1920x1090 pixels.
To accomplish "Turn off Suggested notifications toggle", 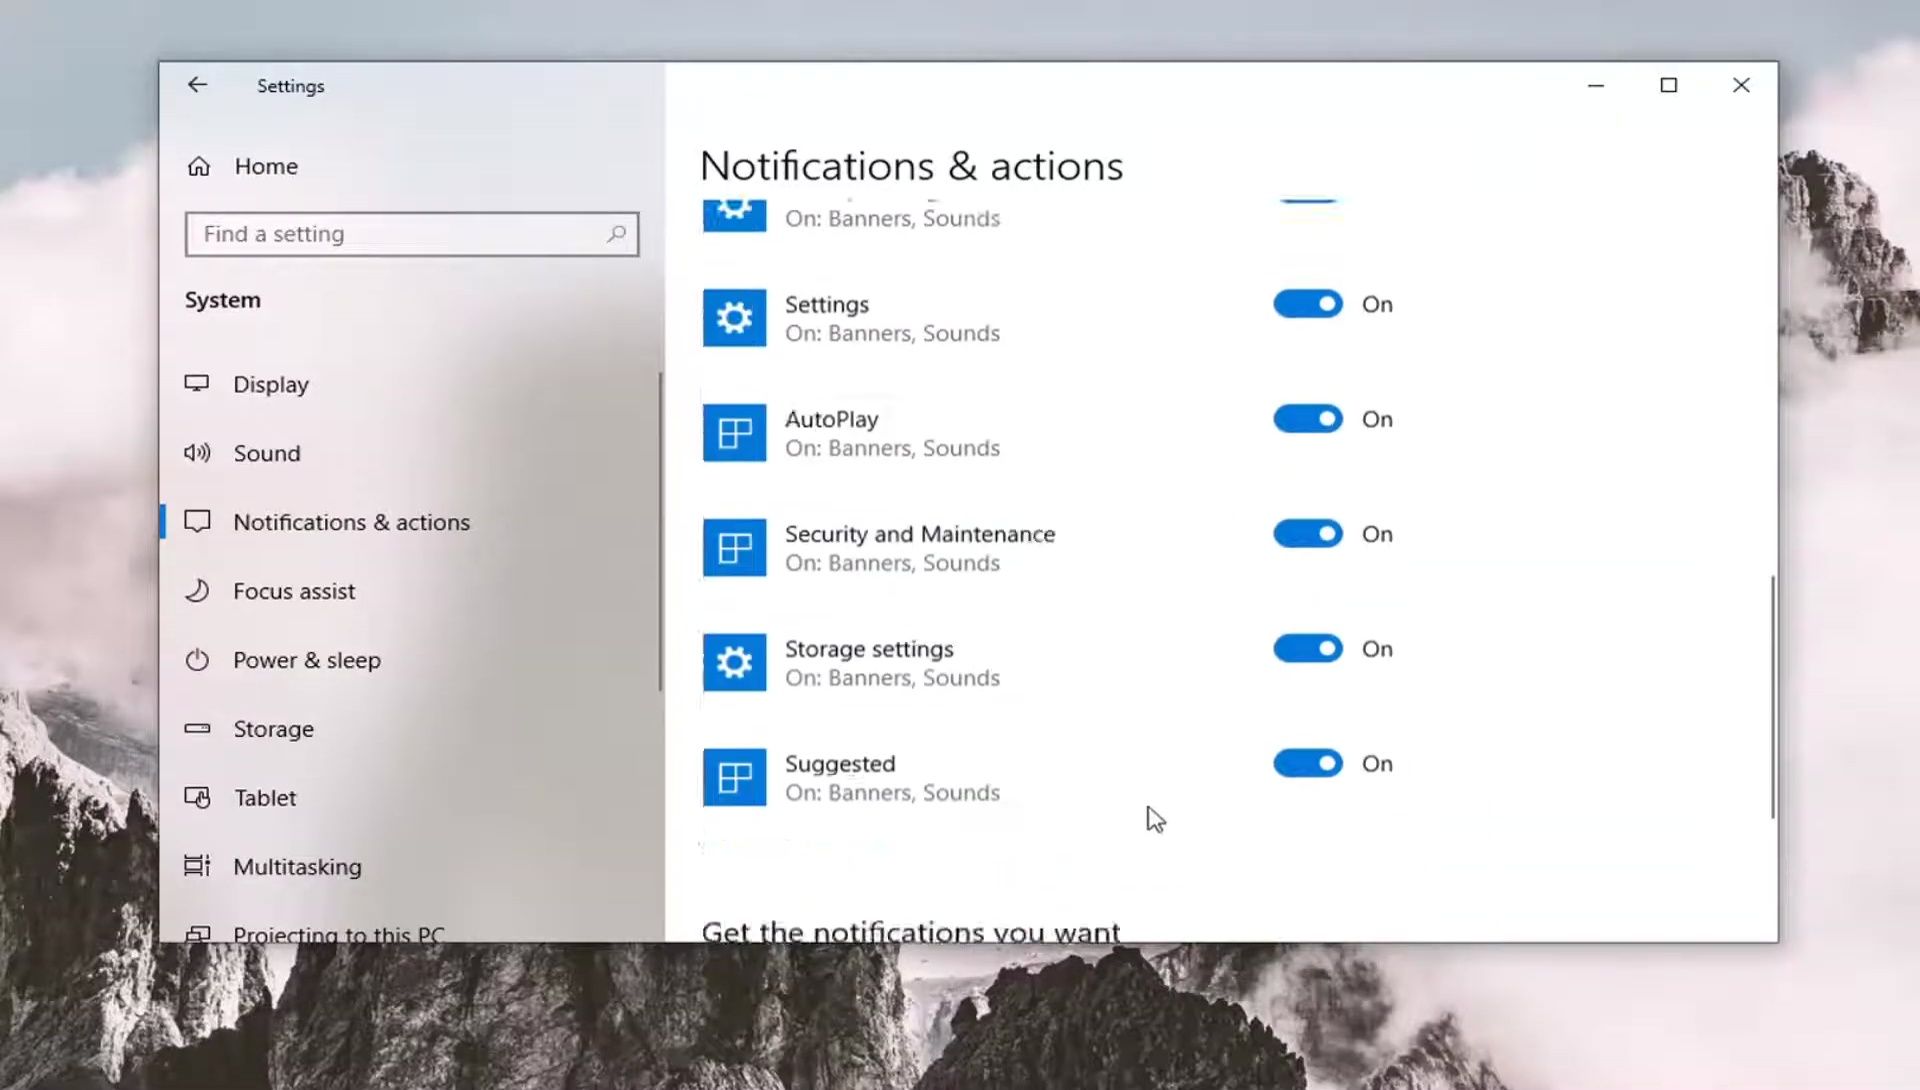I will (1307, 764).
